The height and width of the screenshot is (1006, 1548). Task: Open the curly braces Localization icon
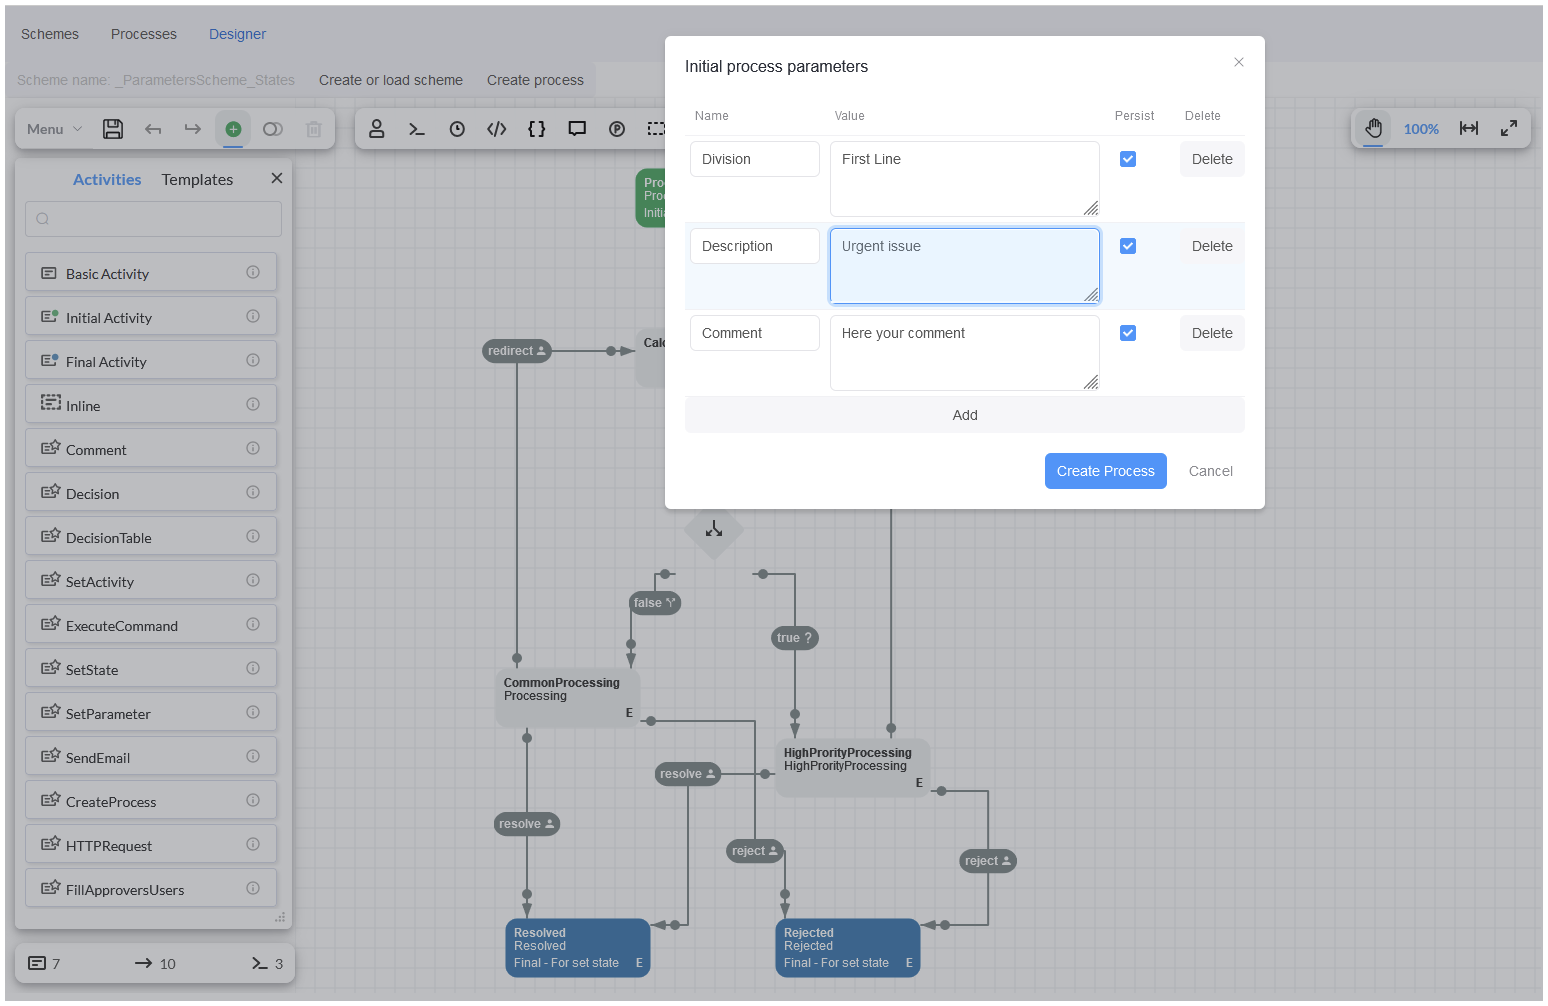(x=537, y=129)
